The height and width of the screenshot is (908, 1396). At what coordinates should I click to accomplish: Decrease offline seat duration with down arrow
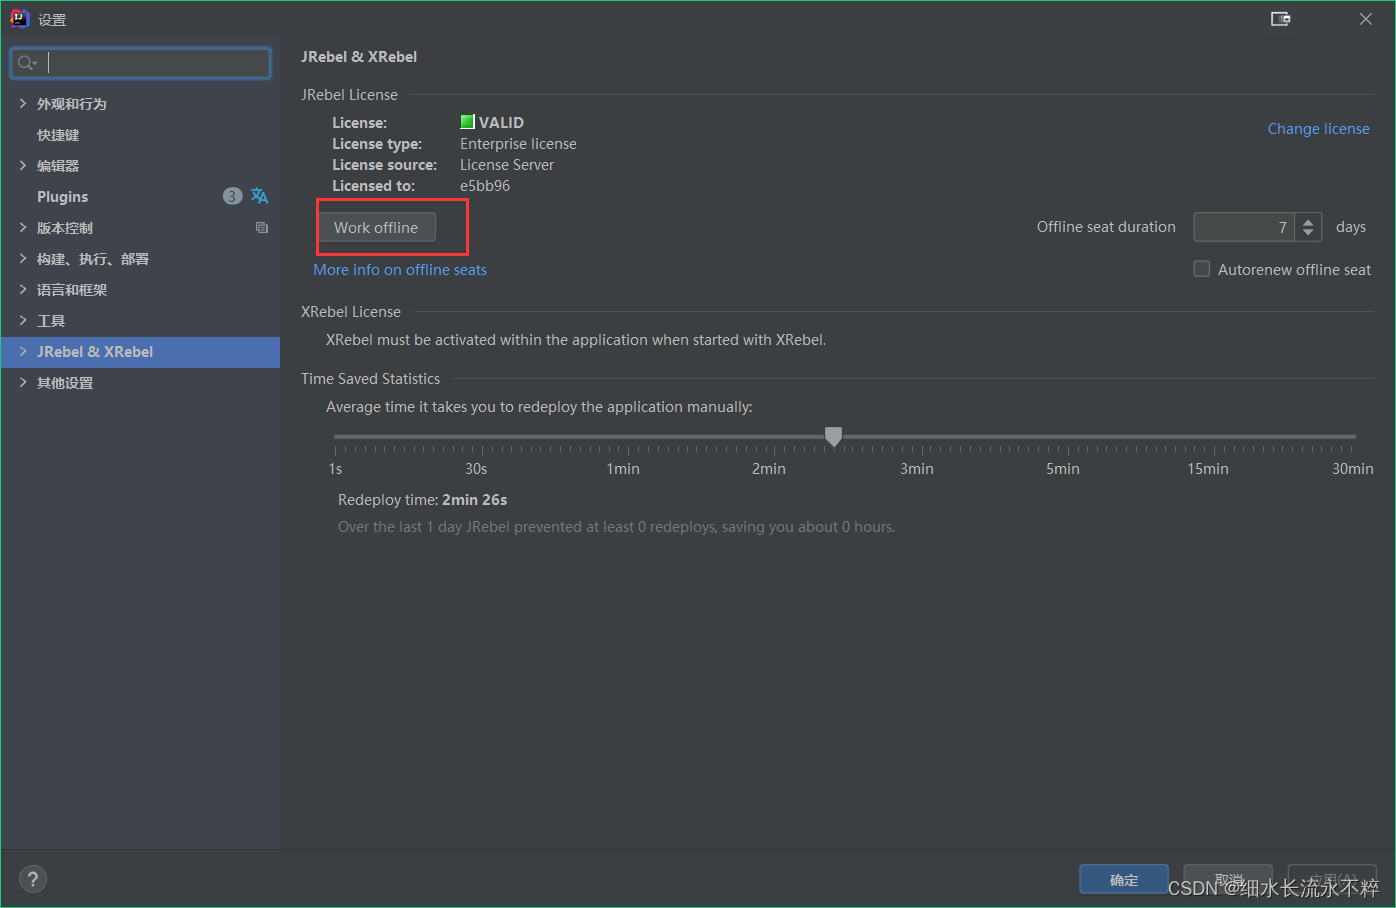[1308, 233]
